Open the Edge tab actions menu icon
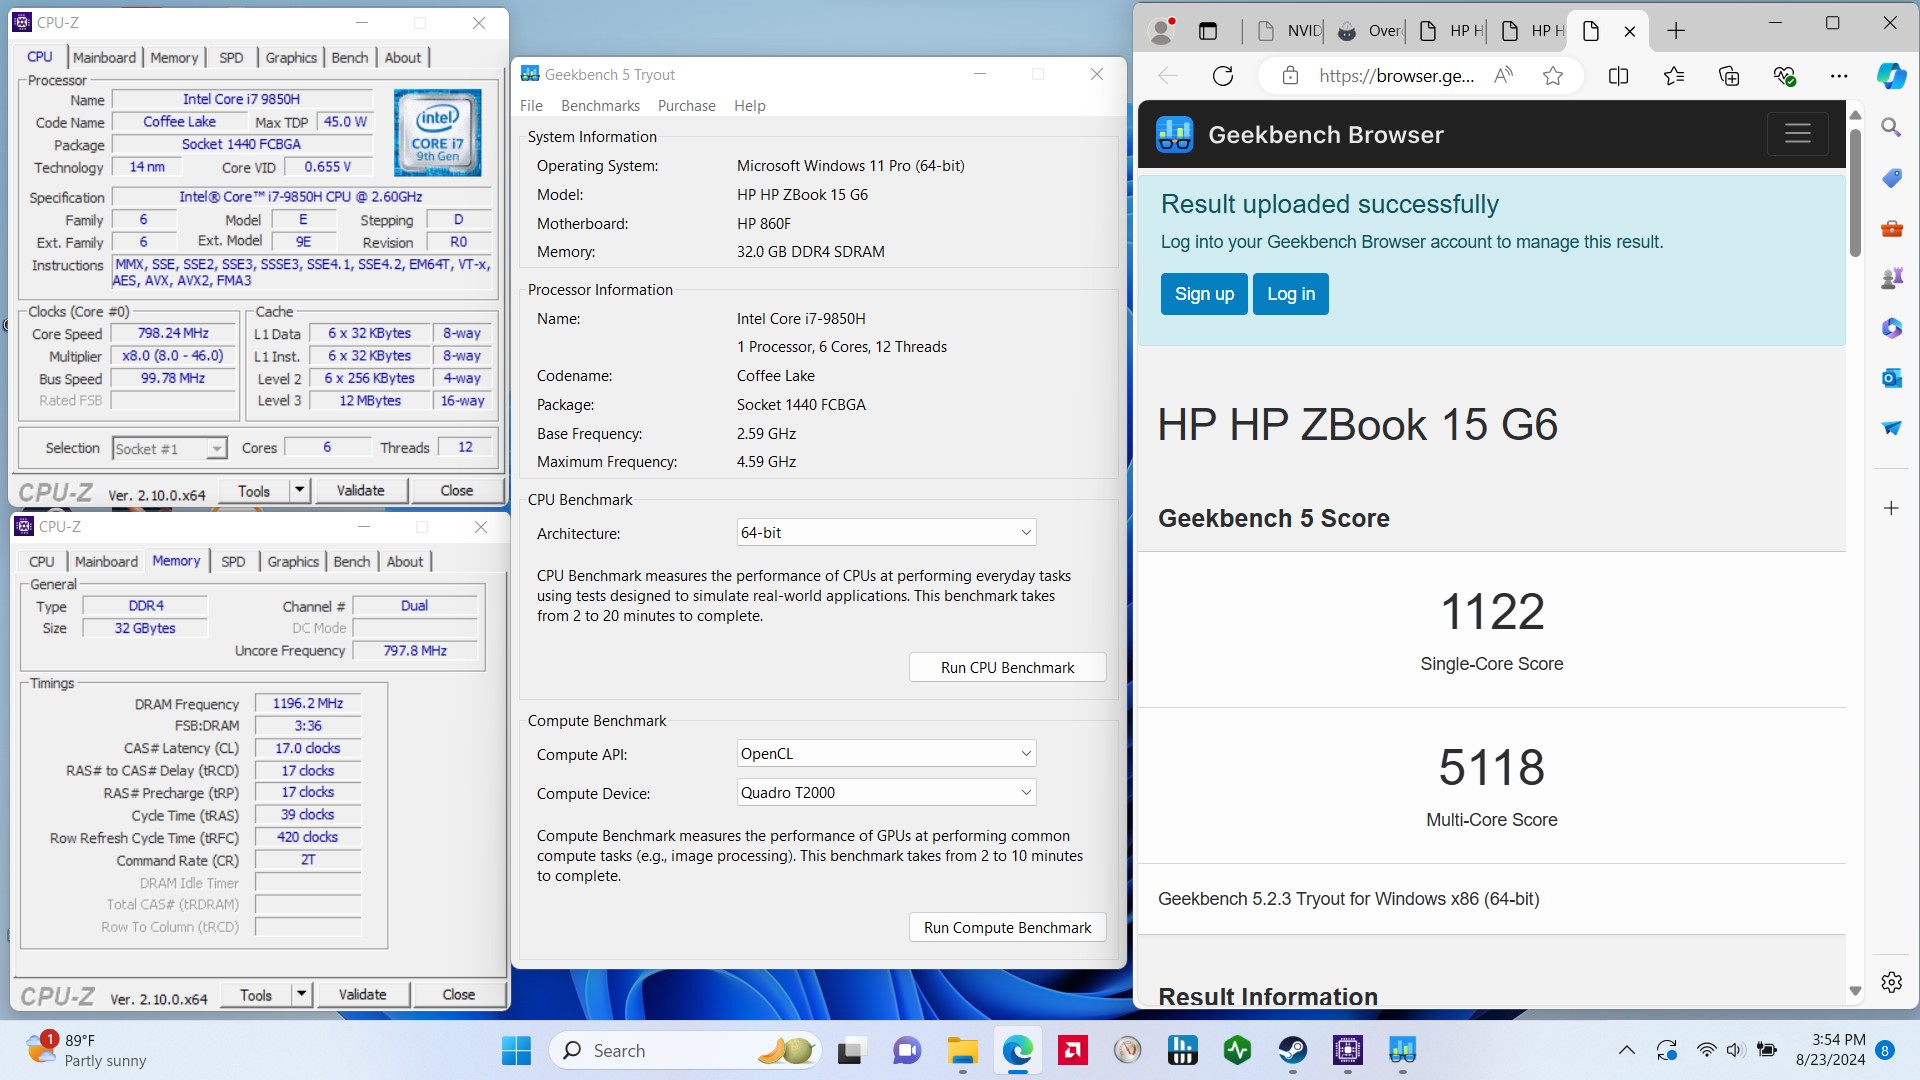Viewport: 1920px width, 1080px height. point(1208,31)
